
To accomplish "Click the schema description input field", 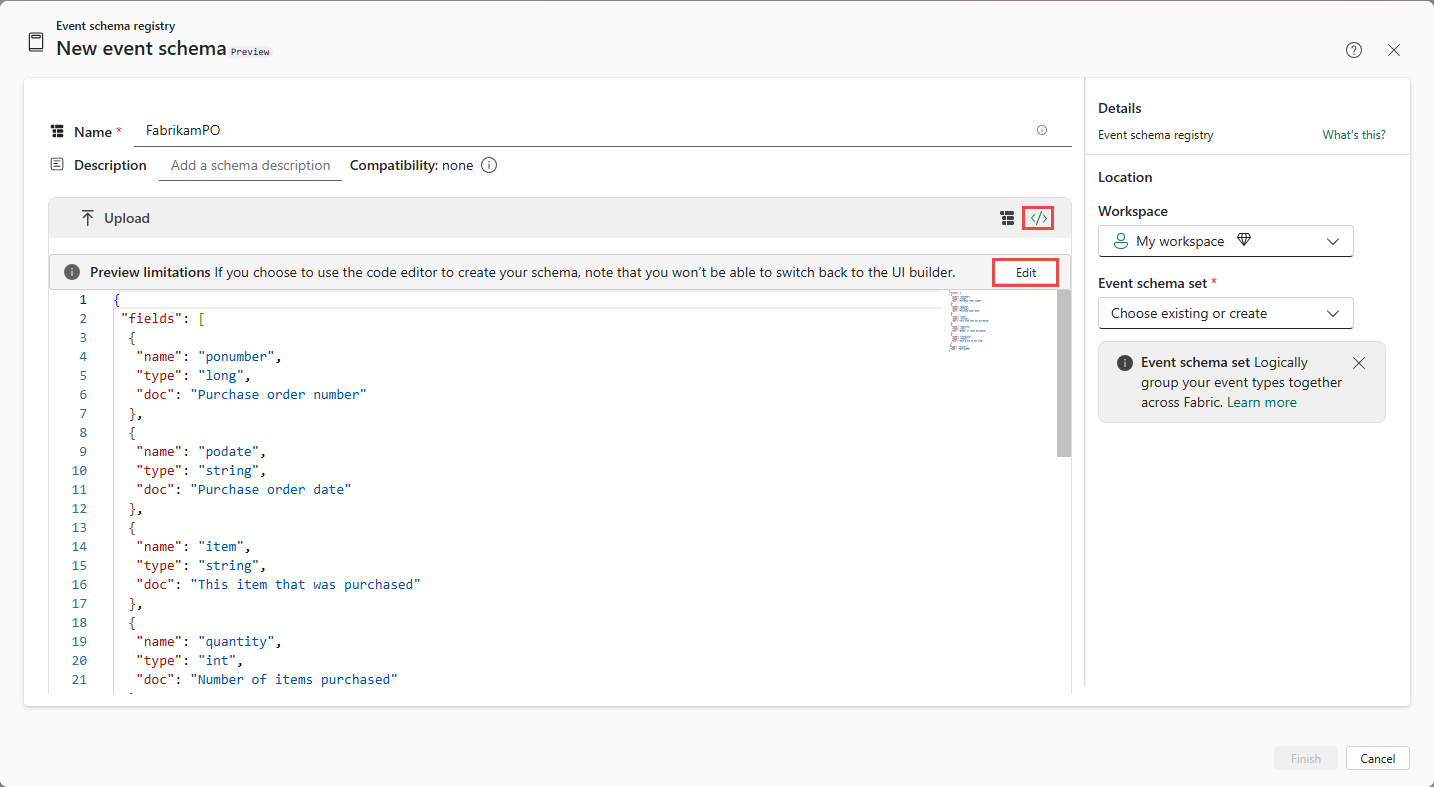I will [x=250, y=165].
